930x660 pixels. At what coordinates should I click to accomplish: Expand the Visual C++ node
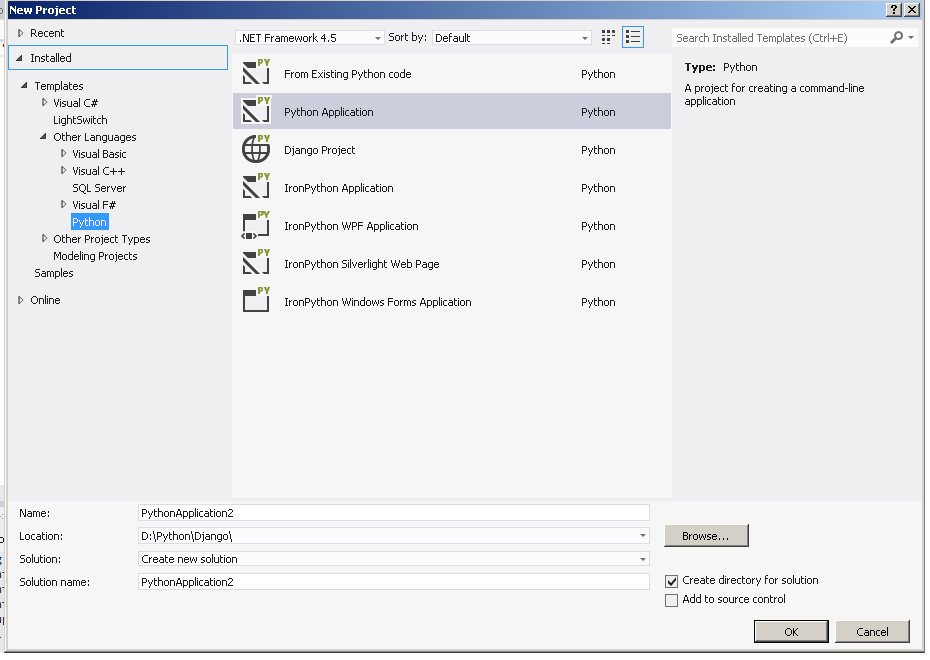[x=63, y=171]
